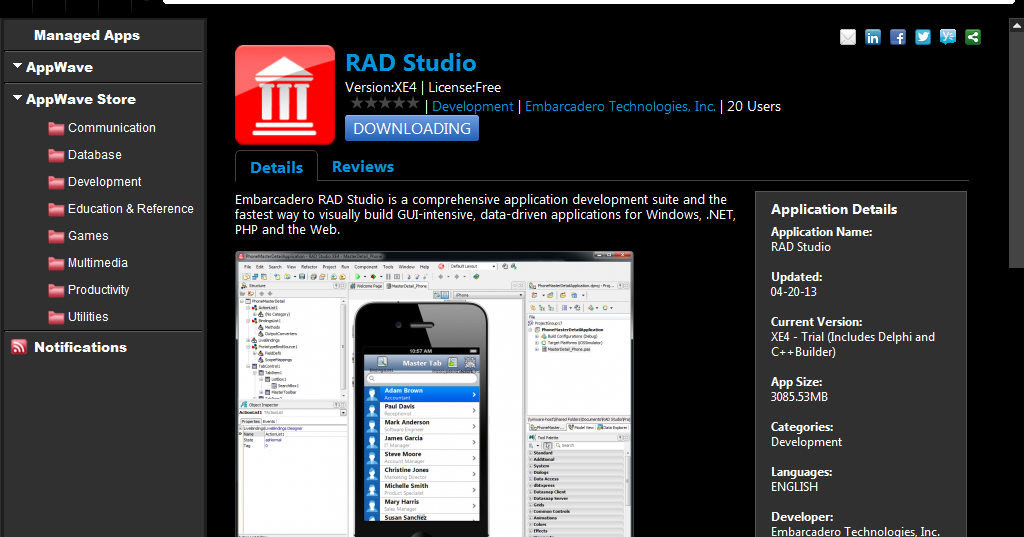Open Embarcadero Technologies, Inc. link
The width and height of the screenshot is (1024, 537).
point(620,106)
